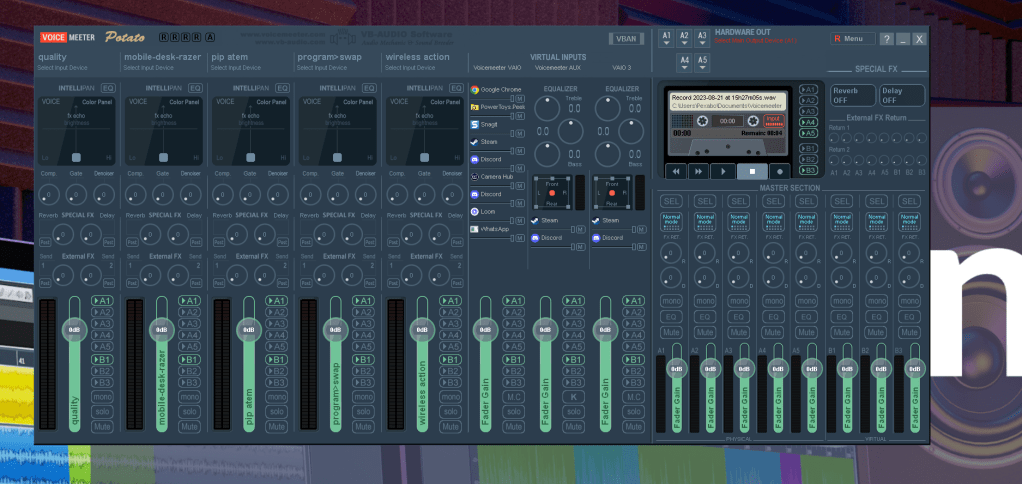The width and height of the screenshot is (1022, 484).
Task: Select input device for quality strip
Action: tap(63, 68)
